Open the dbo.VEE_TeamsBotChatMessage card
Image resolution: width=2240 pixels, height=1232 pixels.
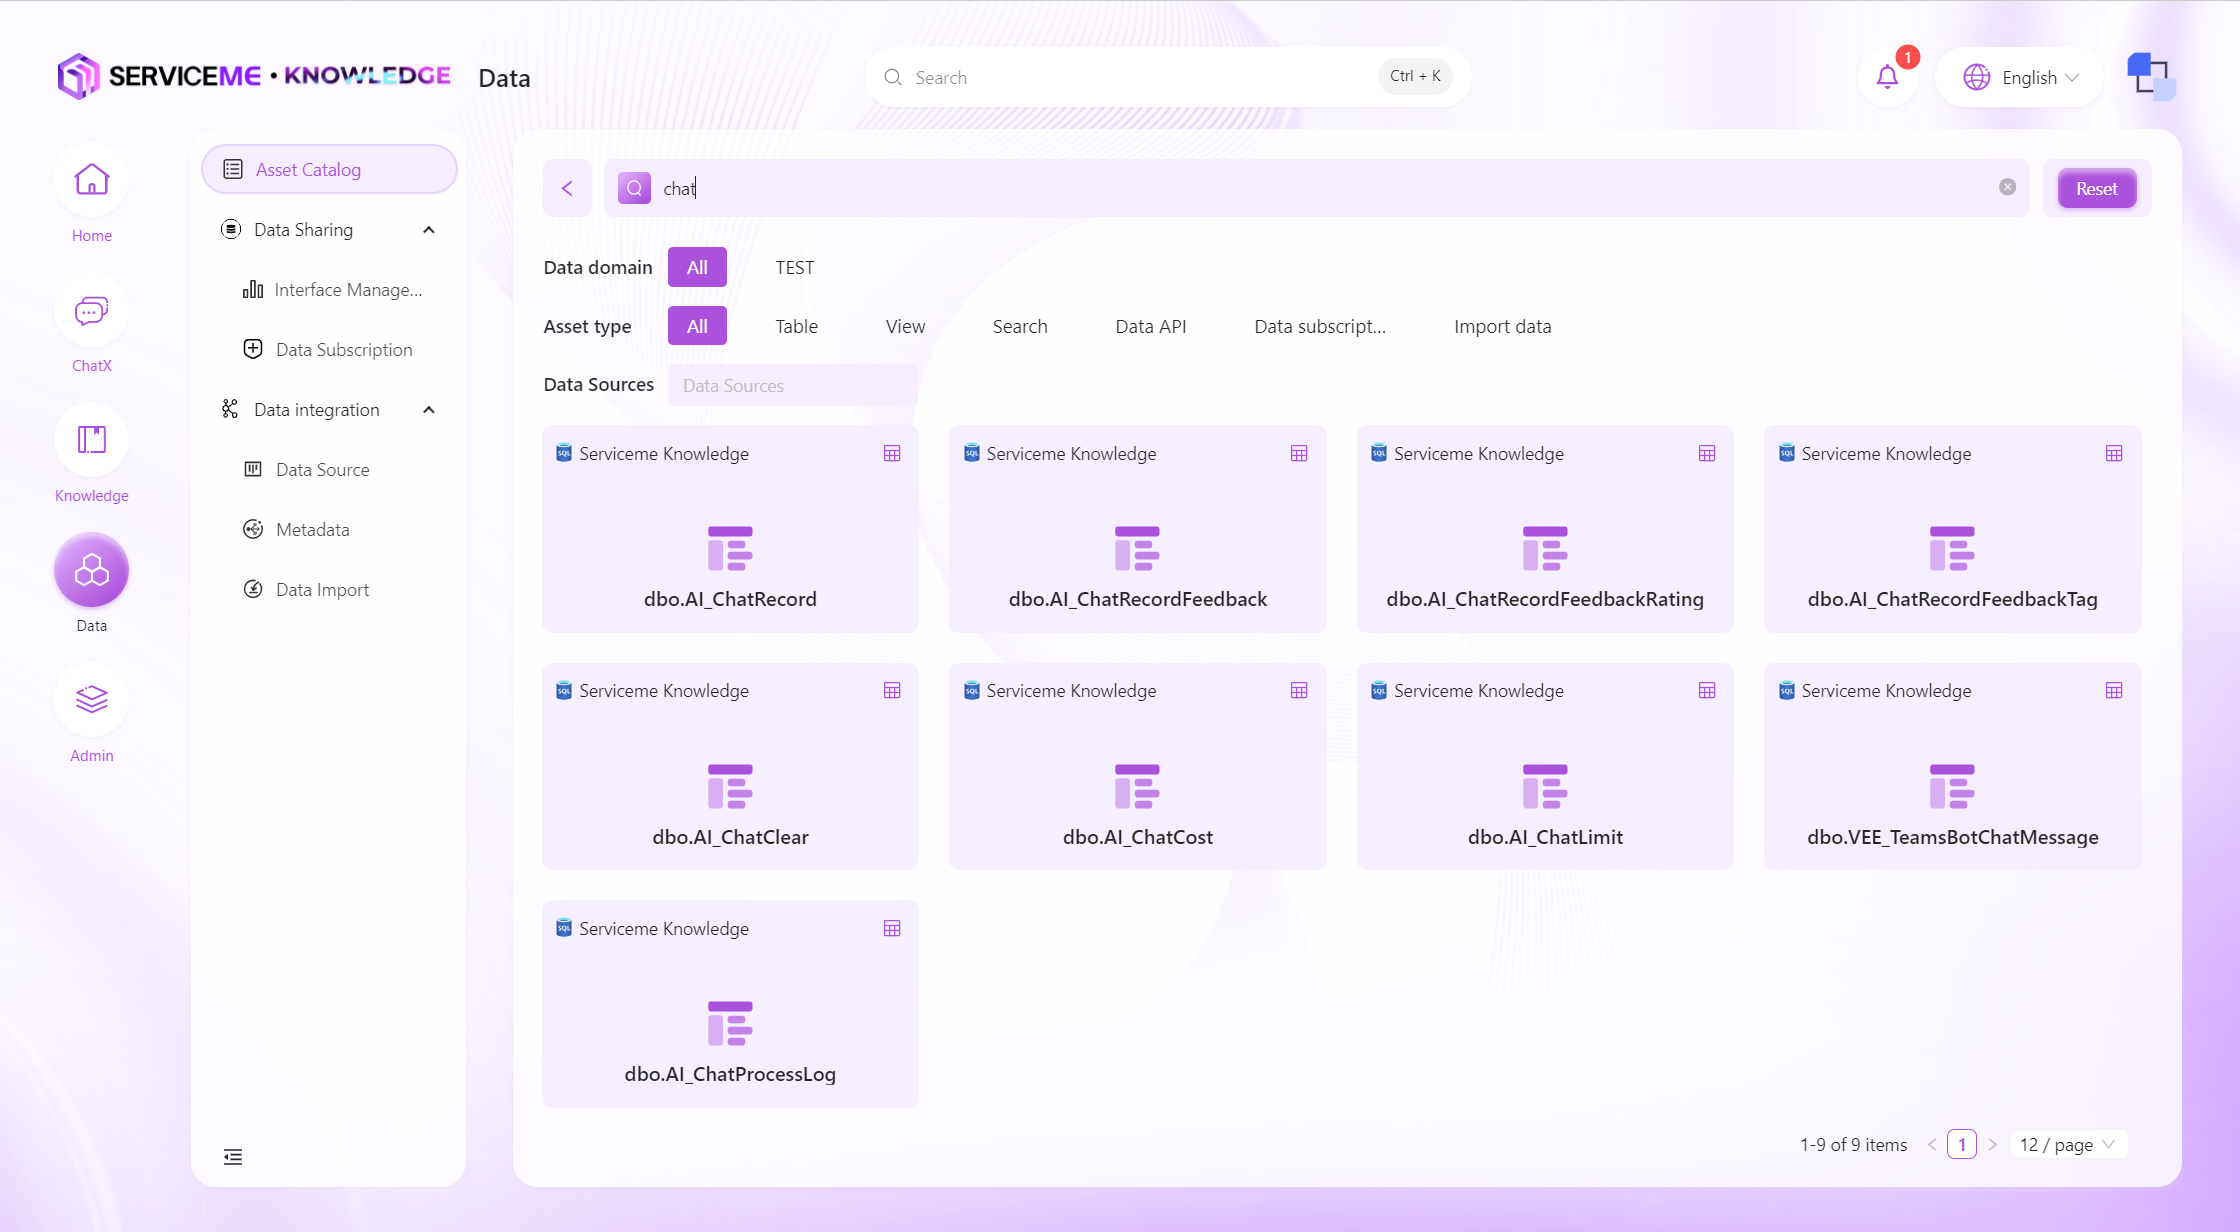(x=1952, y=766)
